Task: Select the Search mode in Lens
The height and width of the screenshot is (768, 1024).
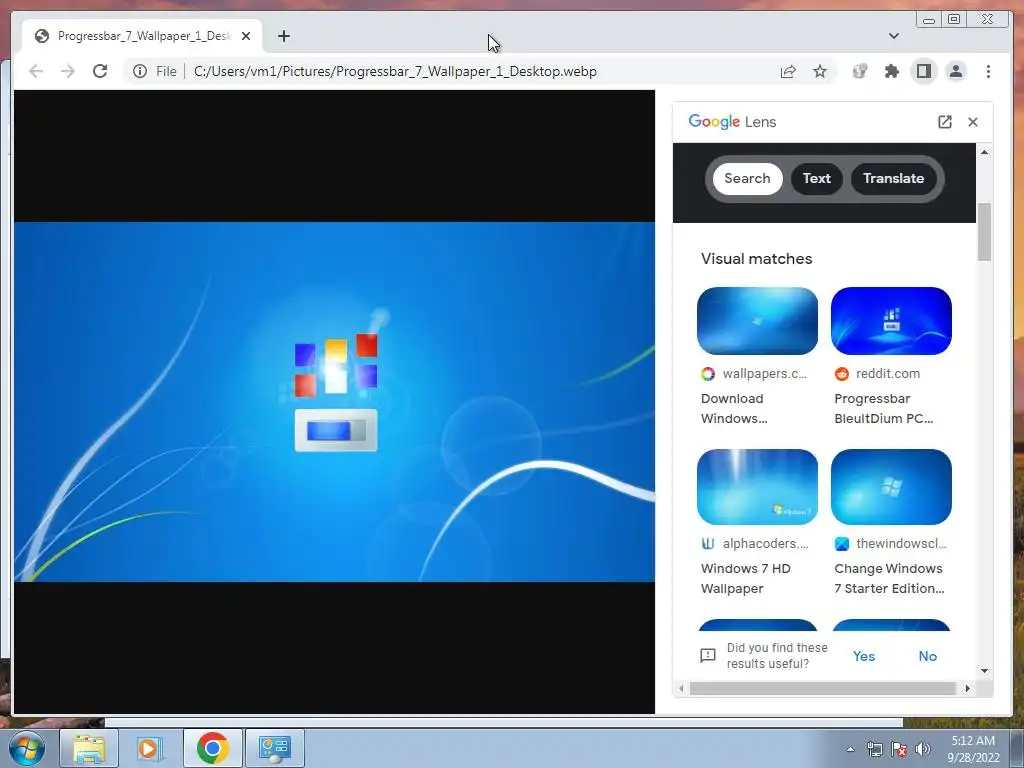Action: coord(747,178)
